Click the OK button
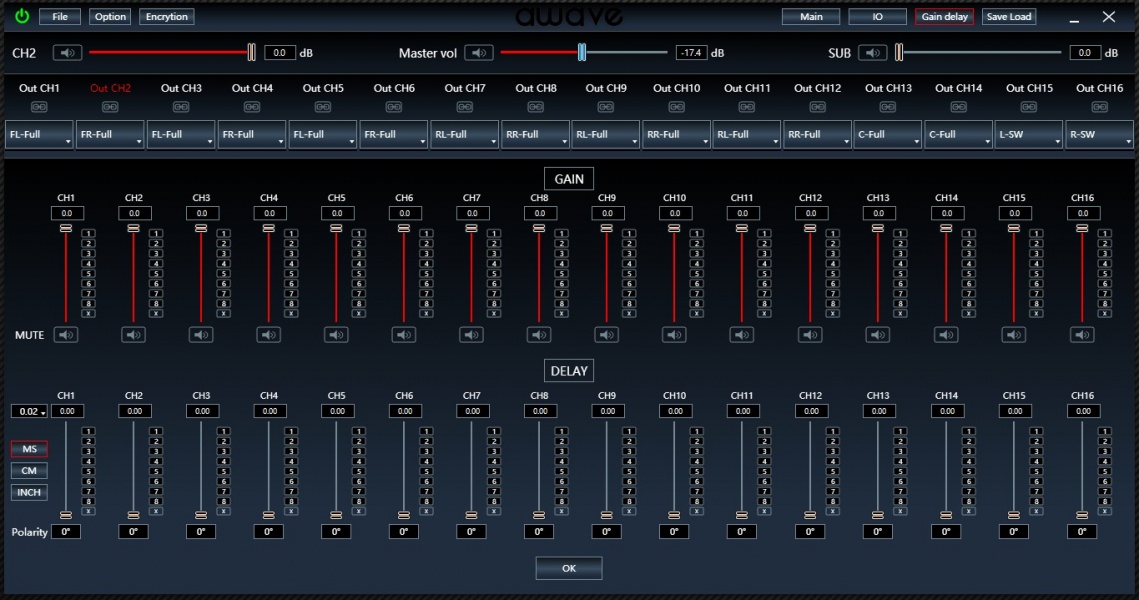1139x600 pixels. click(569, 568)
